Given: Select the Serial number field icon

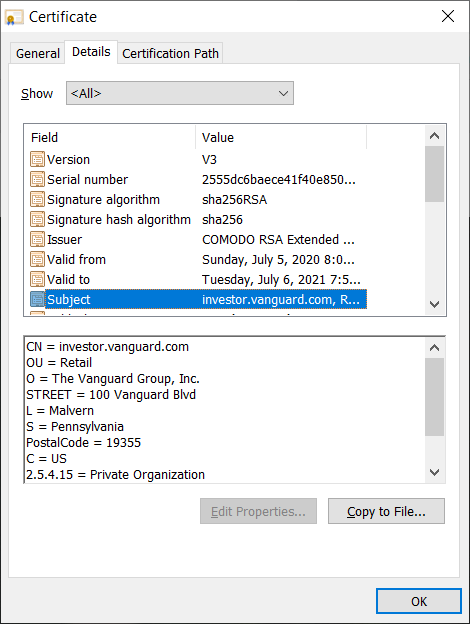Looking at the screenshot, I should [37, 179].
